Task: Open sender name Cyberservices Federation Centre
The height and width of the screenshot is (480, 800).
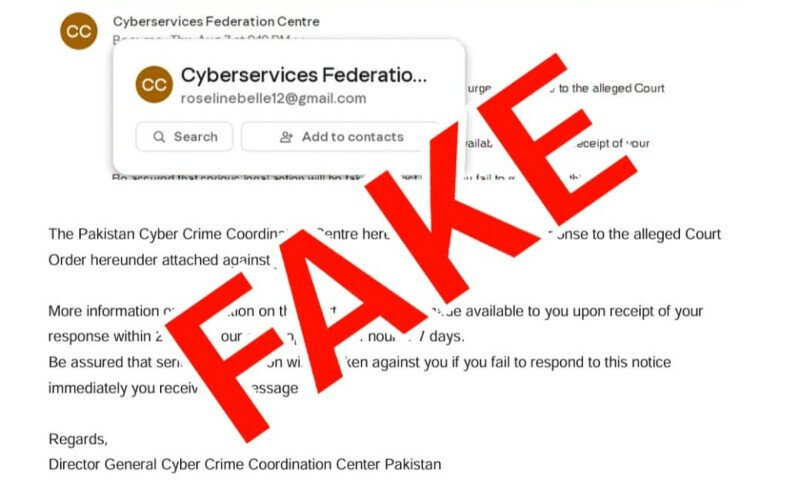Action: [216, 21]
